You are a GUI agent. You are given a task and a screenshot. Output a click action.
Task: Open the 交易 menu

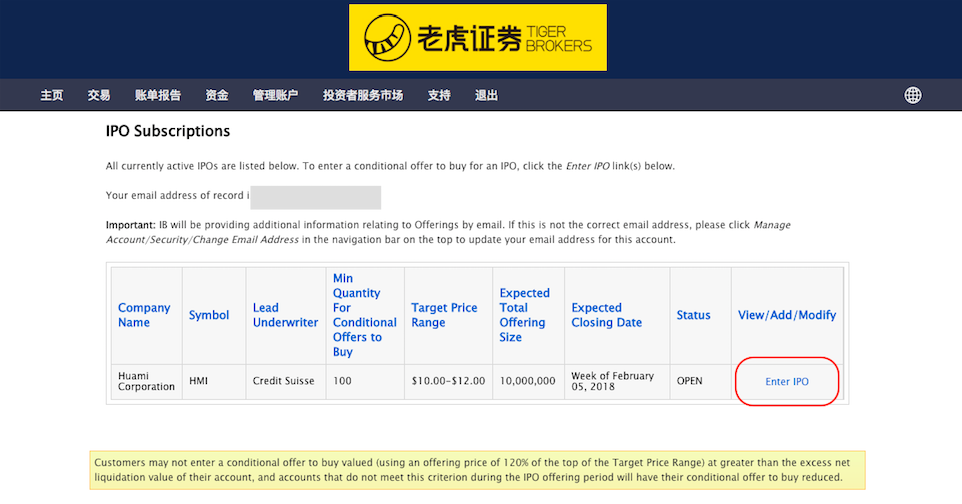99,95
